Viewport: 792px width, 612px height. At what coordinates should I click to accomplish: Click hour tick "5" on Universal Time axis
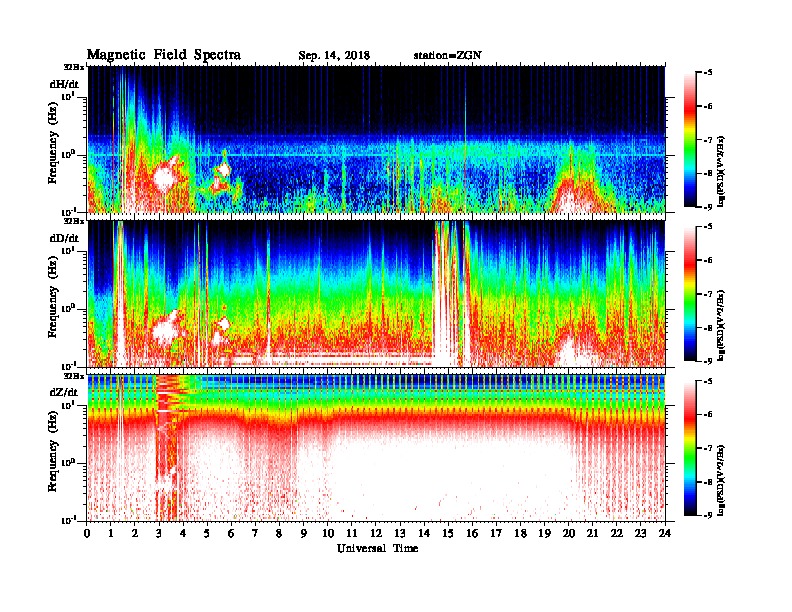207,533
